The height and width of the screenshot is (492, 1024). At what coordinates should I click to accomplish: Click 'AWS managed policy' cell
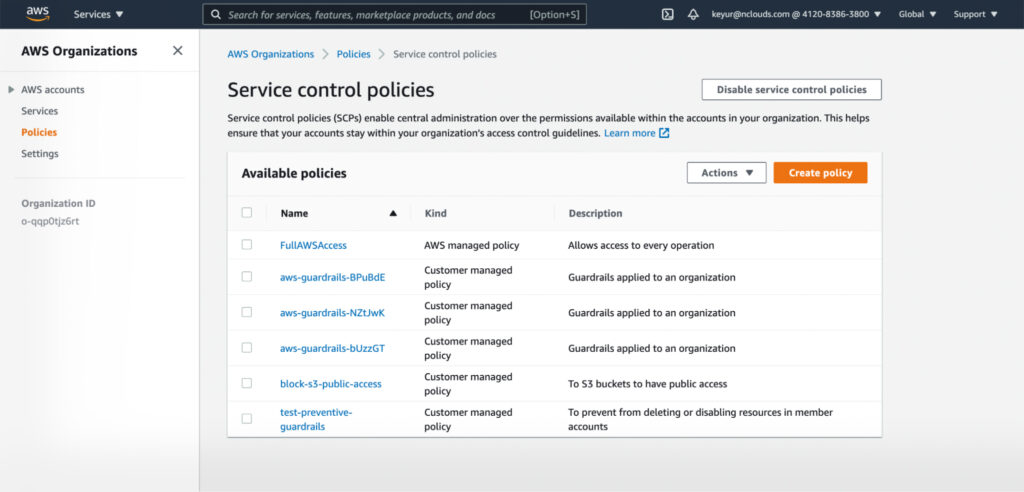click(x=472, y=246)
